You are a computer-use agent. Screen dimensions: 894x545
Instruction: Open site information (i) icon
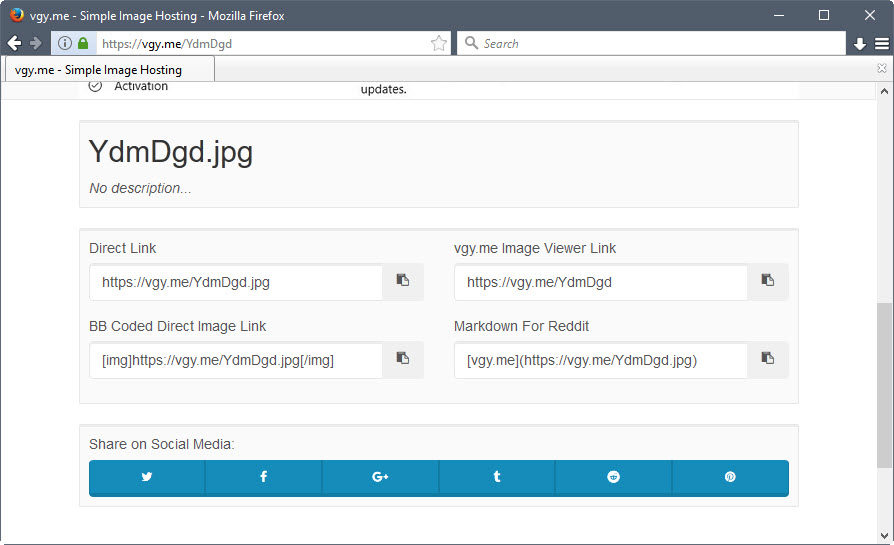[65, 43]
